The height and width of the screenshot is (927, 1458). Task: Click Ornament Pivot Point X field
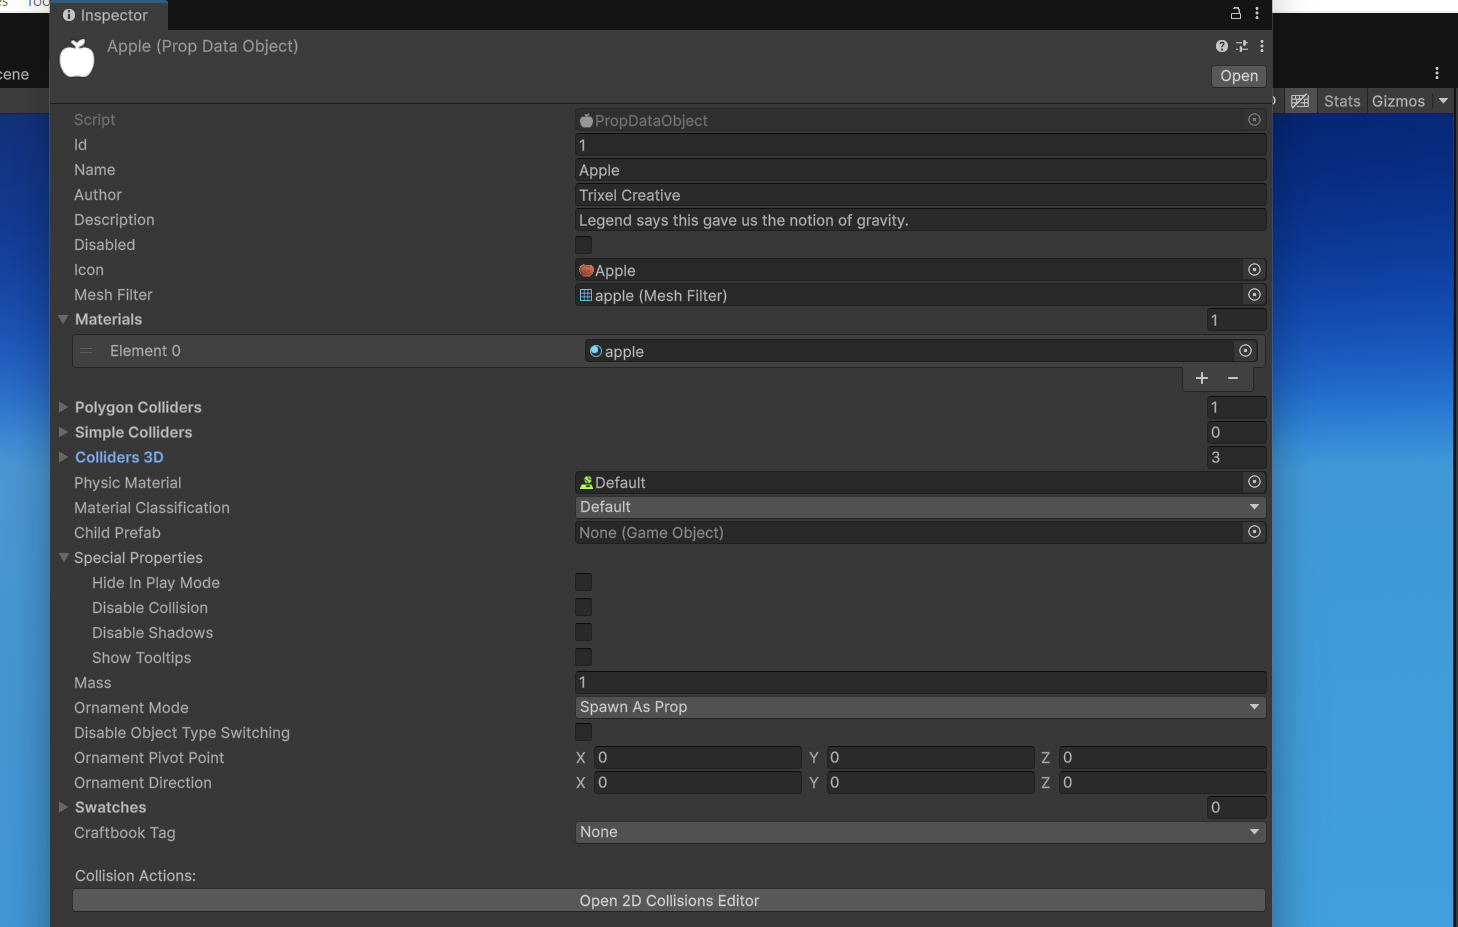pos(698,757)
